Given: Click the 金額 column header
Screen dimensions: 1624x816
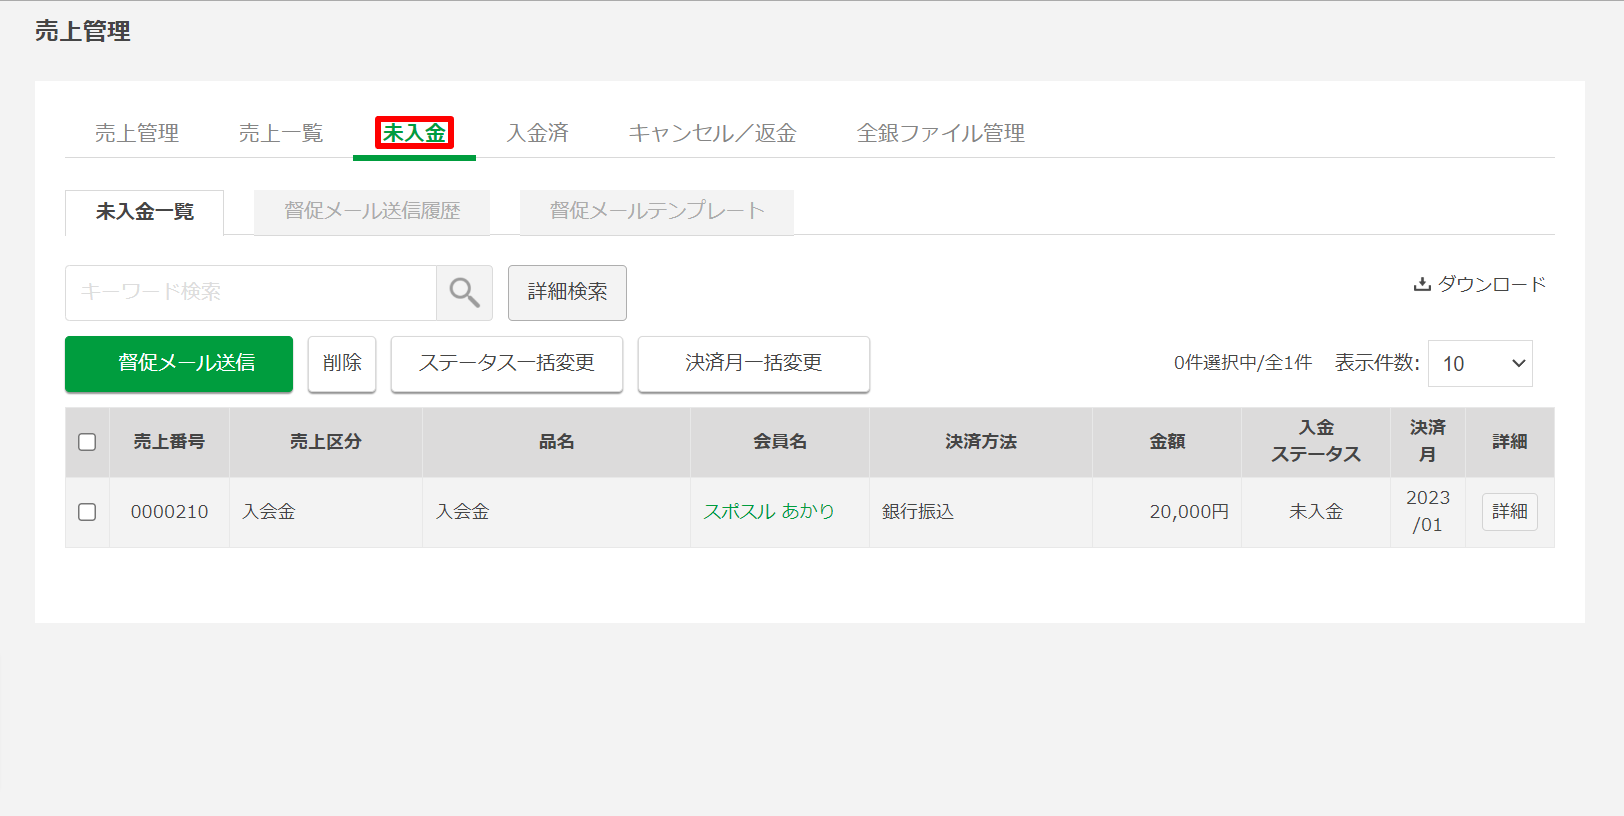Looking at the screenshot, I should (1167, 442).
